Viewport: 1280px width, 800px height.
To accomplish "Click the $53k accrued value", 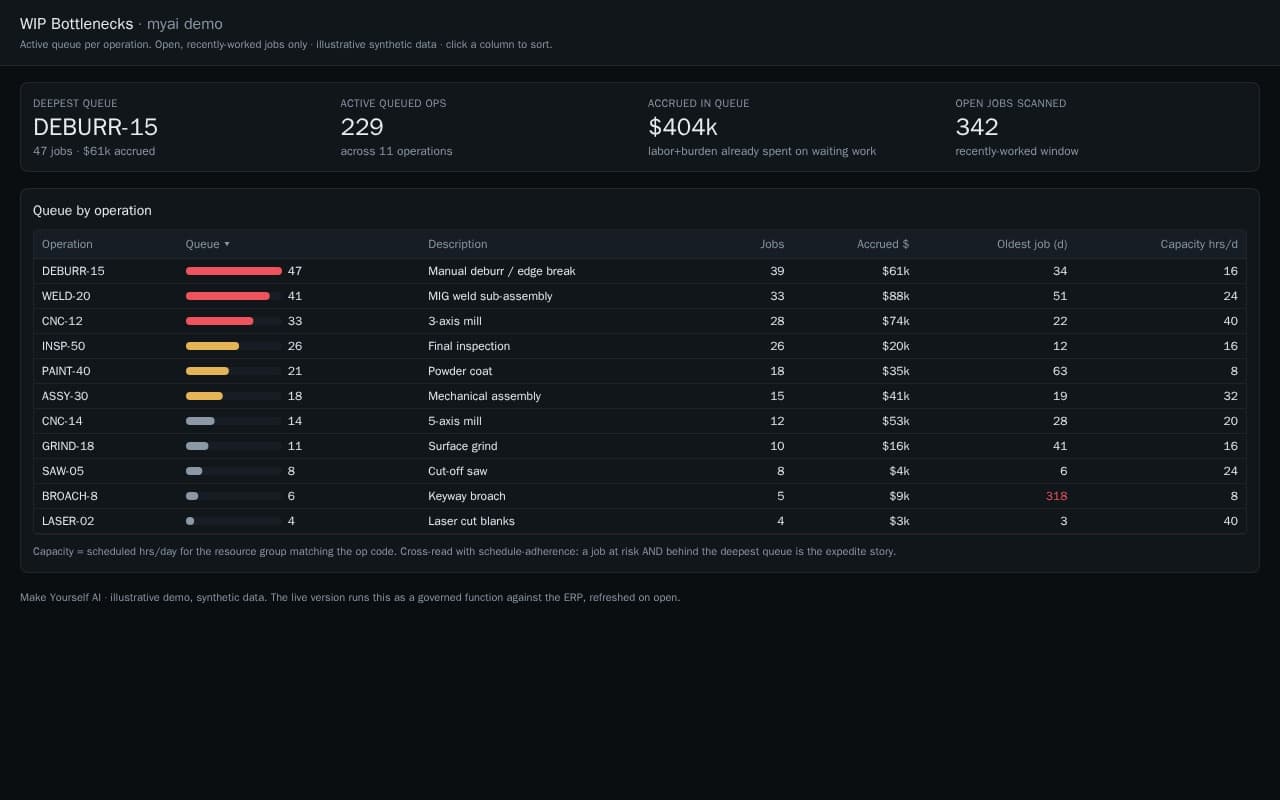I will coord(896,421).
